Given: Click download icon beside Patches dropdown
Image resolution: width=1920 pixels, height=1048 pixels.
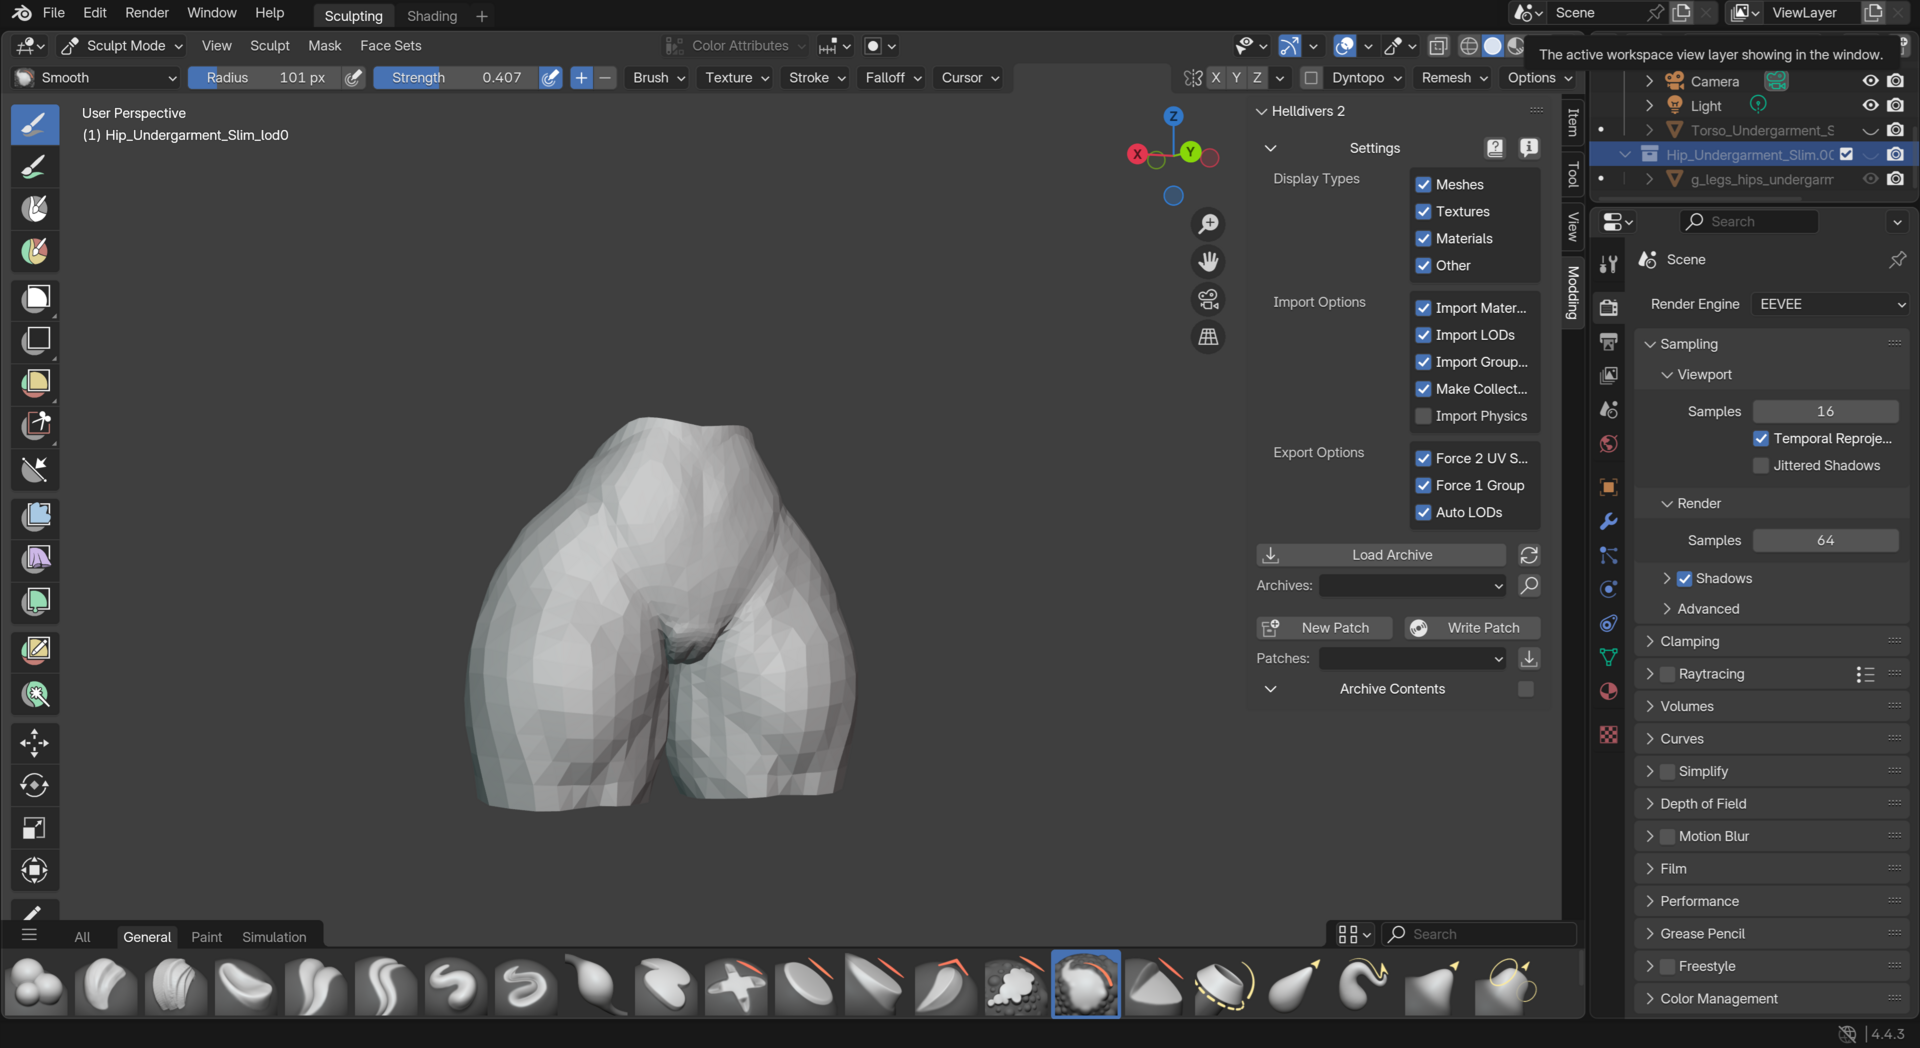Looking at the screenshot, I should coord(1529,658).
